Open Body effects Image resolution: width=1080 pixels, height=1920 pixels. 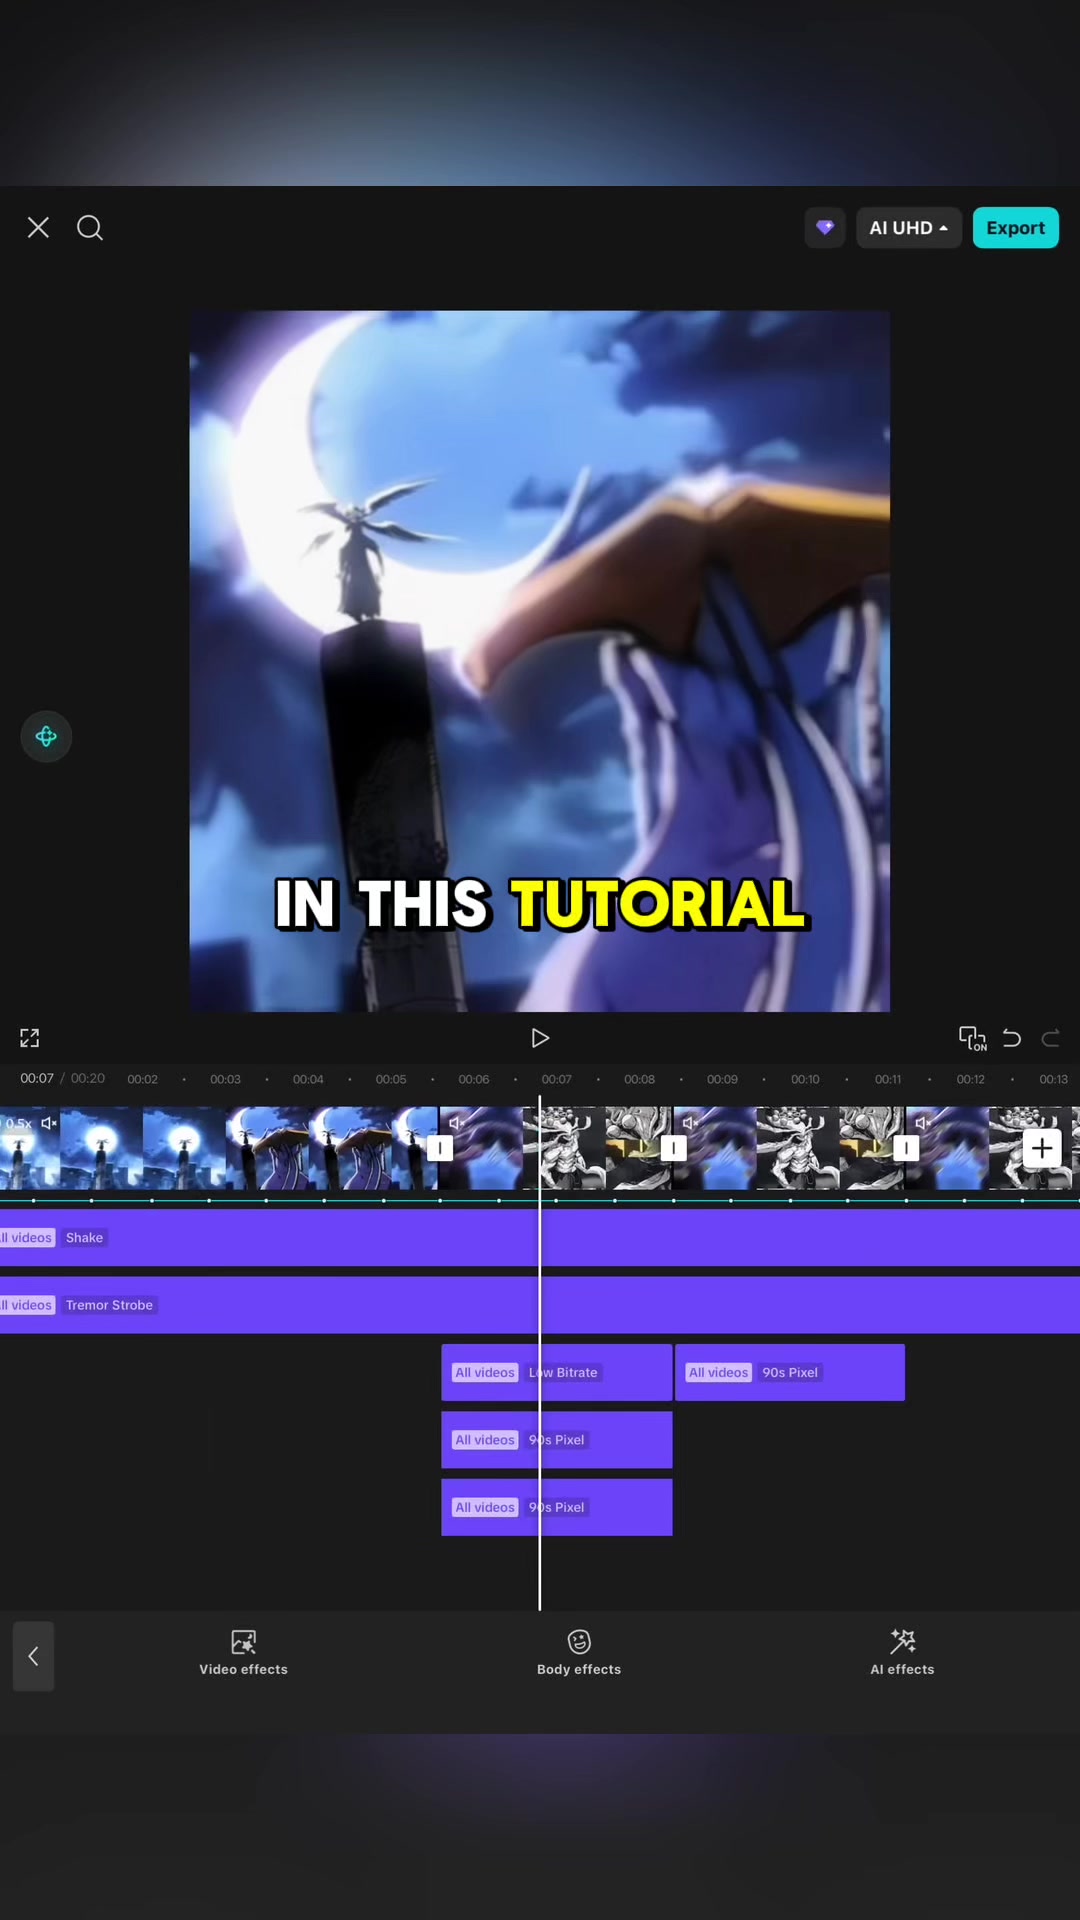point(579,1653)
